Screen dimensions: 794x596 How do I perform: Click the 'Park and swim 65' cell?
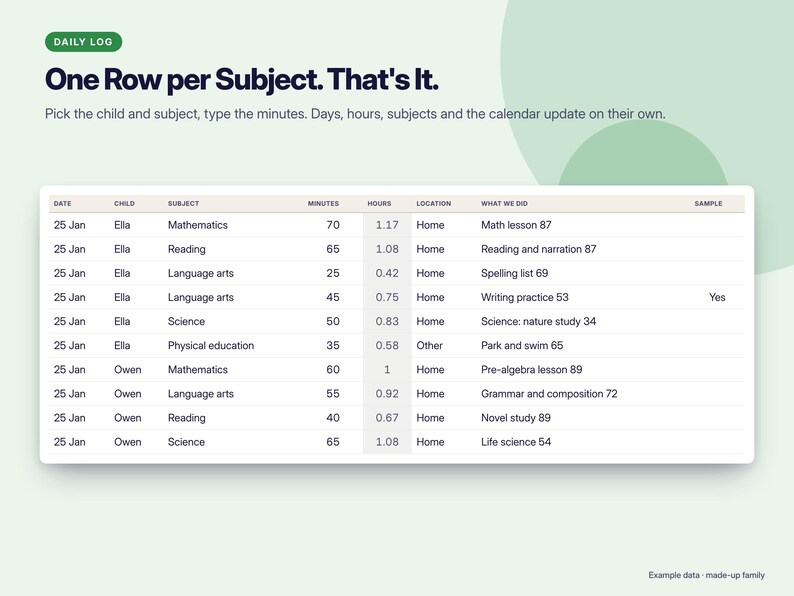point(522,345)
